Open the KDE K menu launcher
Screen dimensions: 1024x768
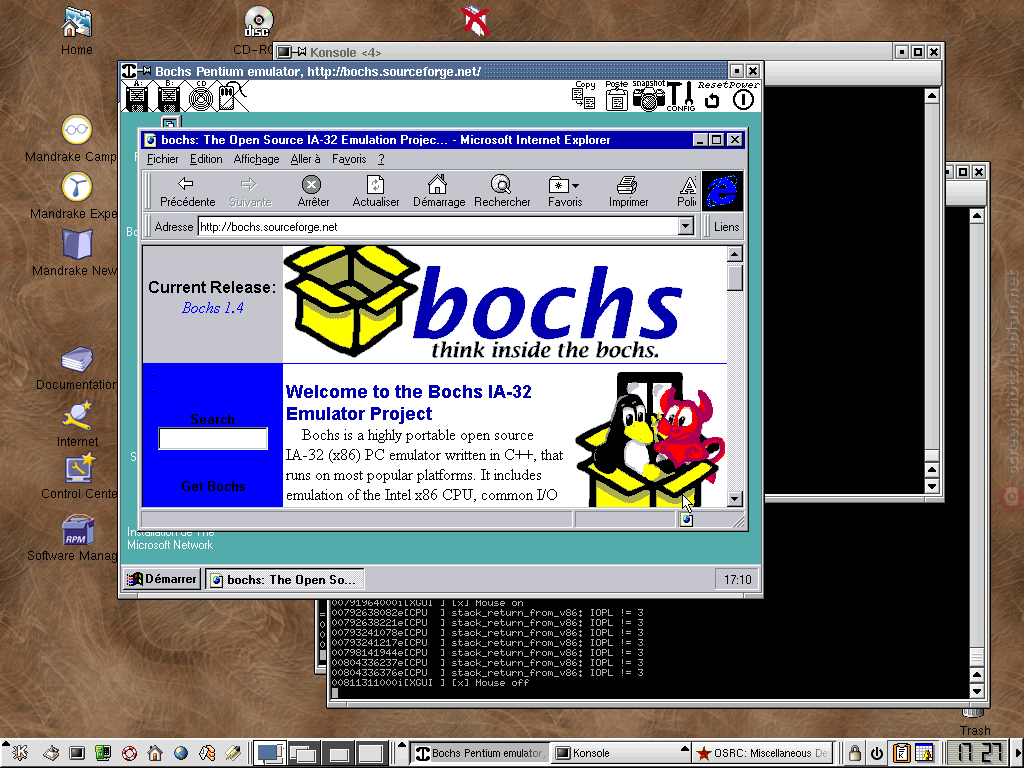(20, 753)
